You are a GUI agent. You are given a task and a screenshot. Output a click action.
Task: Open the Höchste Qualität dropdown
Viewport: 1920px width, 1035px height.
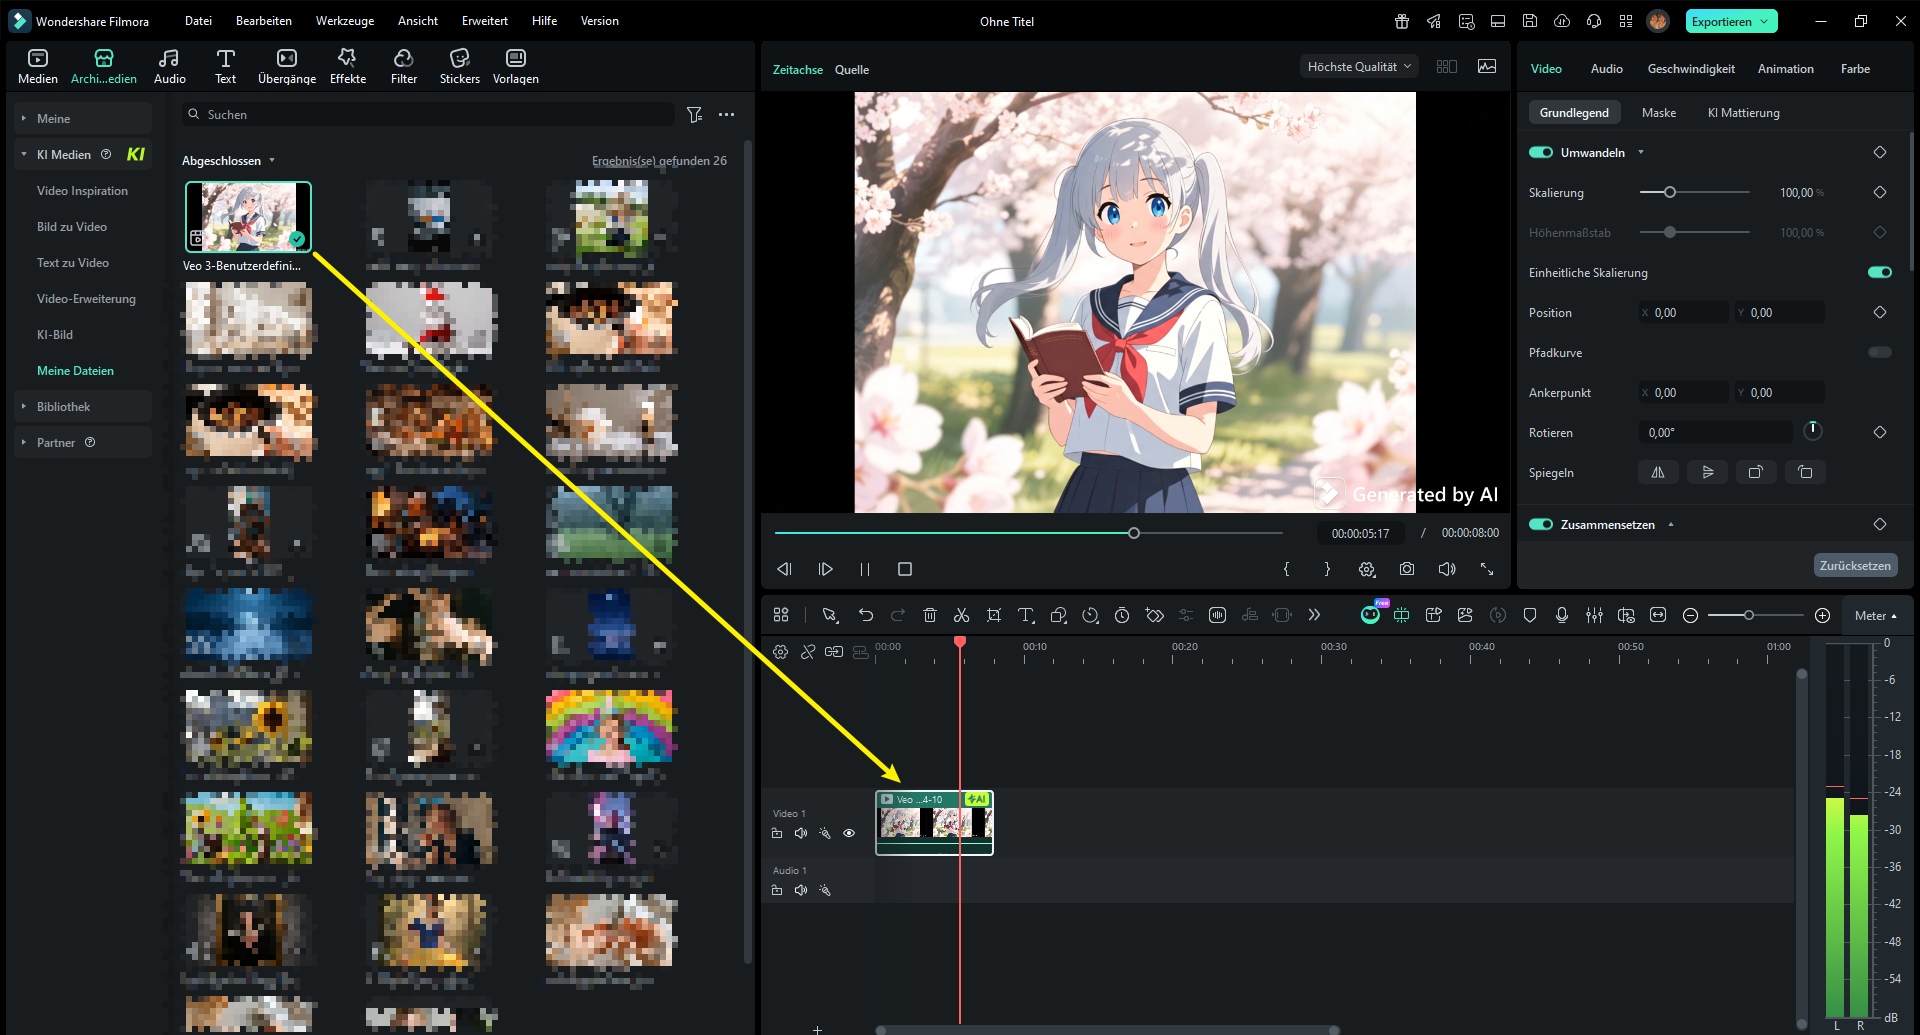click(1358, 67)
